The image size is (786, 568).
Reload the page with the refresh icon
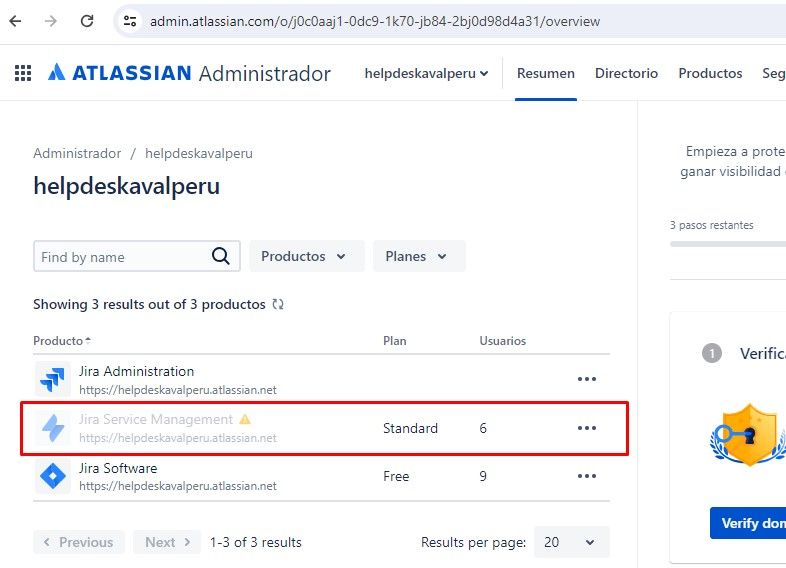tap(87, 21)
